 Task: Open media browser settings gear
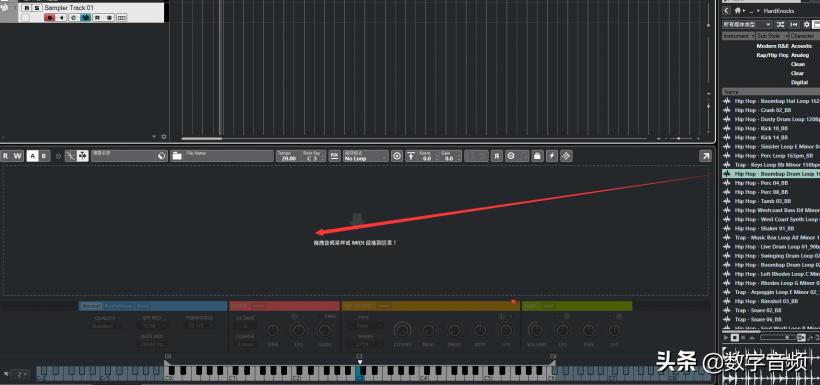pyautogui.click(x=806, y=25)
